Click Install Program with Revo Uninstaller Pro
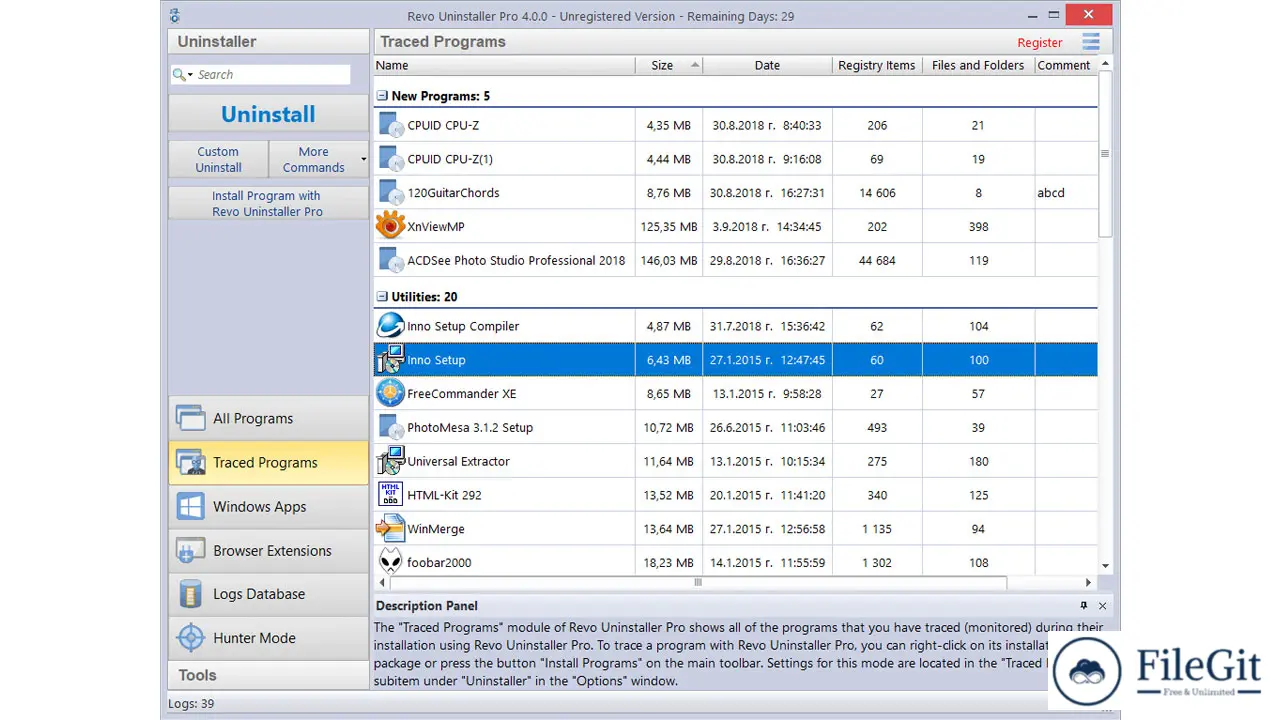The height and width of the screenshot is (720, 1280). point(268,203)
